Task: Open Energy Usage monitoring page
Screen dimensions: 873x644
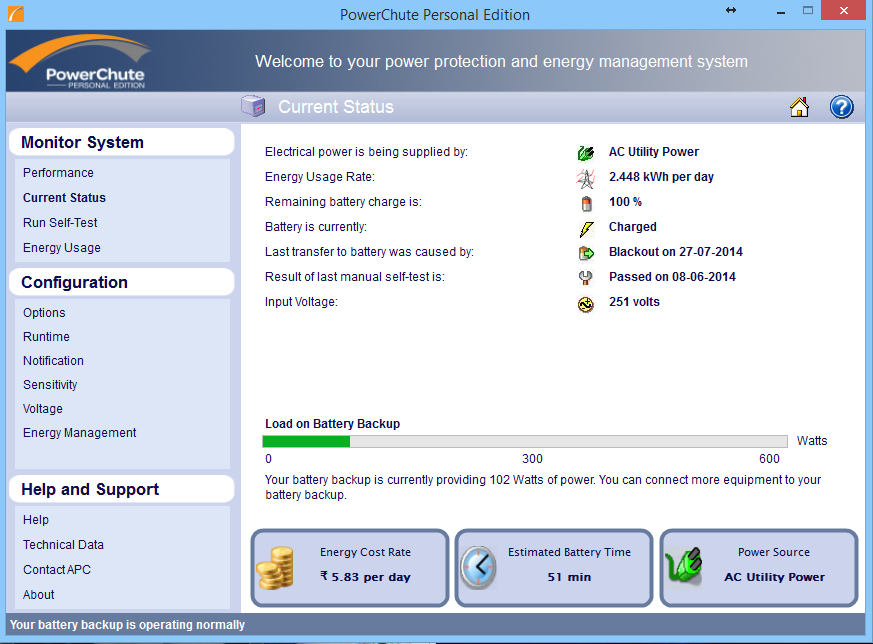Action: tap(62, 248)
